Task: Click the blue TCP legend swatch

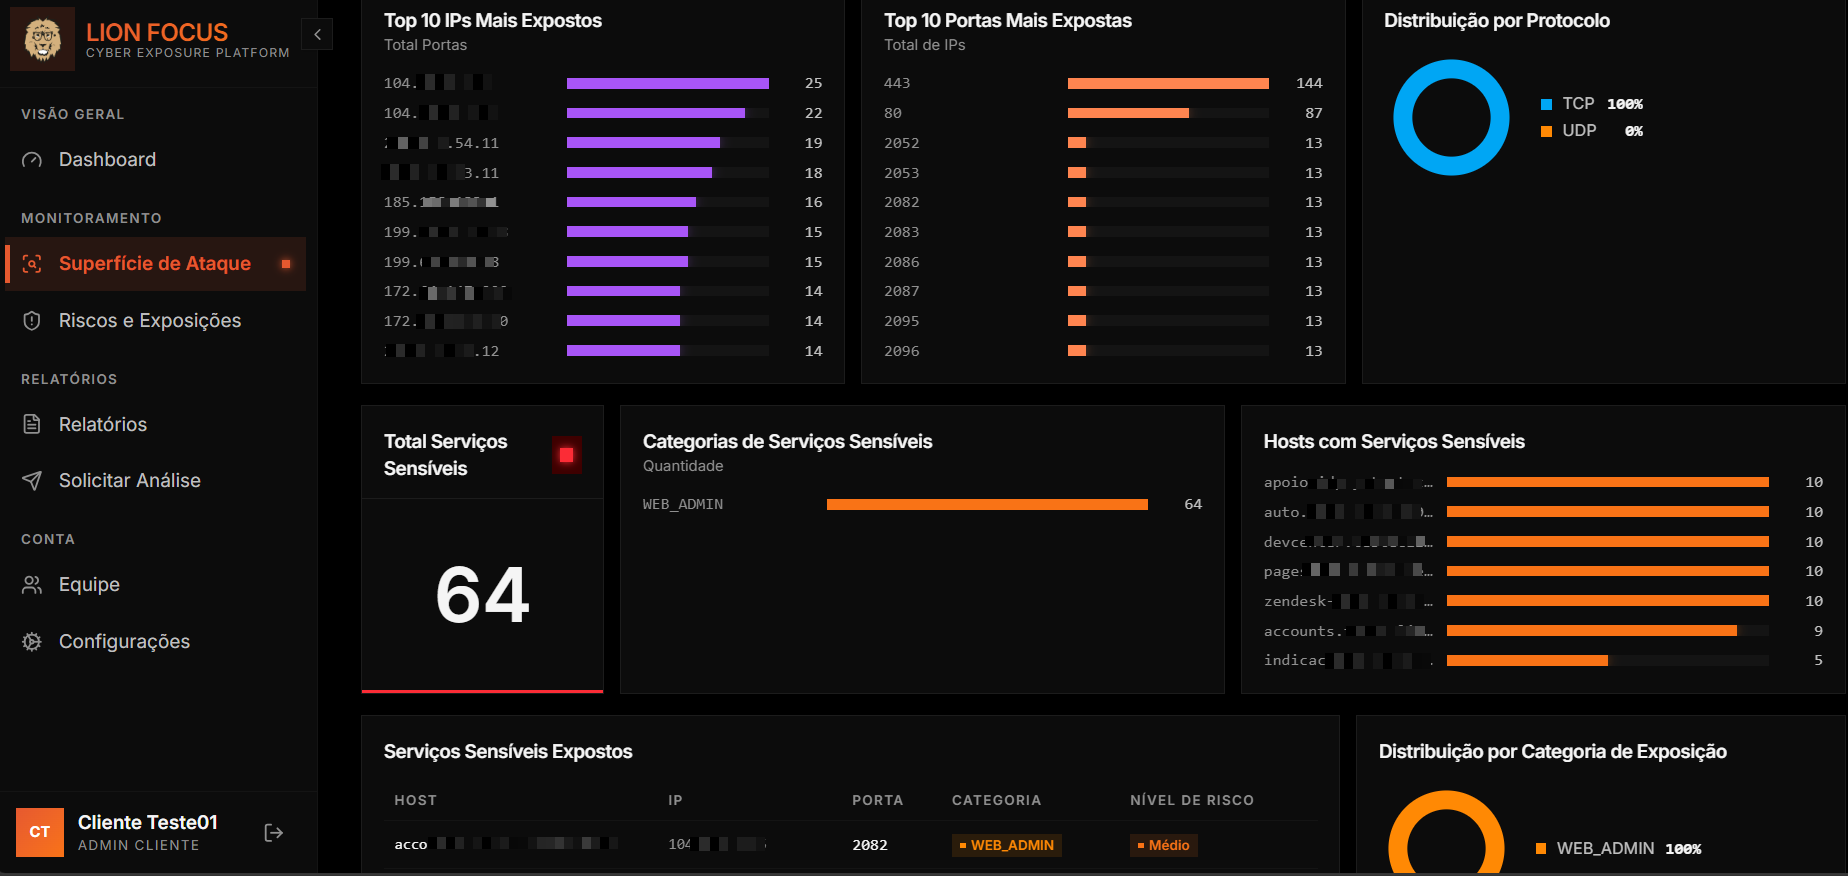Action: (x=1546, y=104)
